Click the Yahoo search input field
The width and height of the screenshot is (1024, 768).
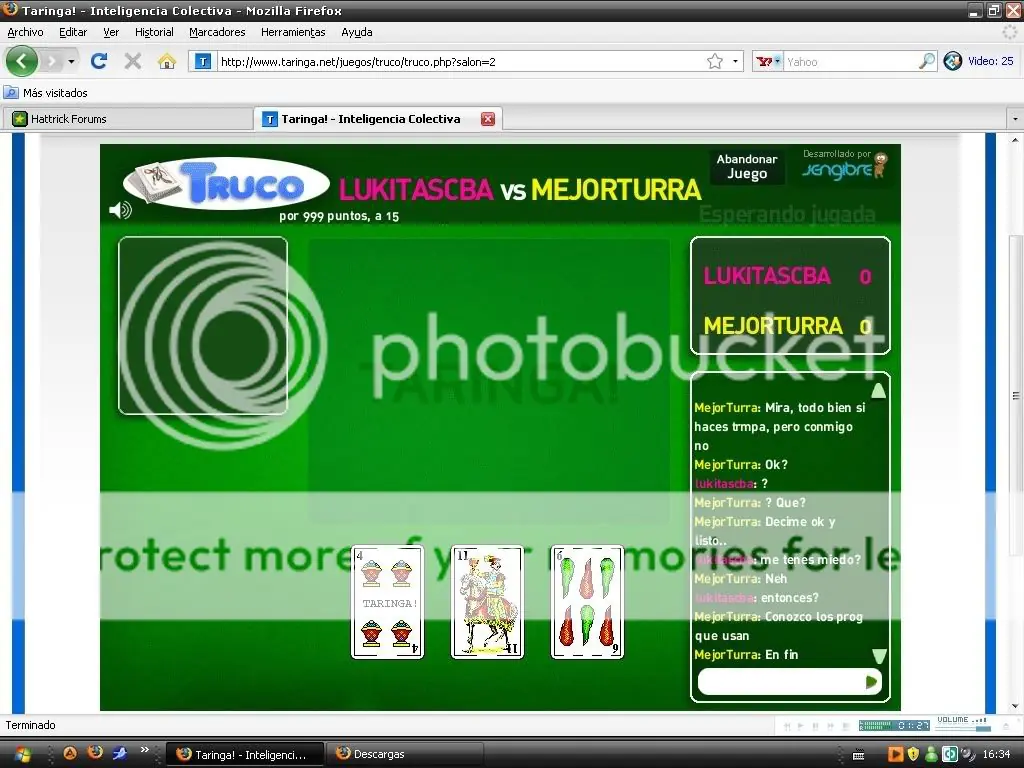(x=849, y=61)
